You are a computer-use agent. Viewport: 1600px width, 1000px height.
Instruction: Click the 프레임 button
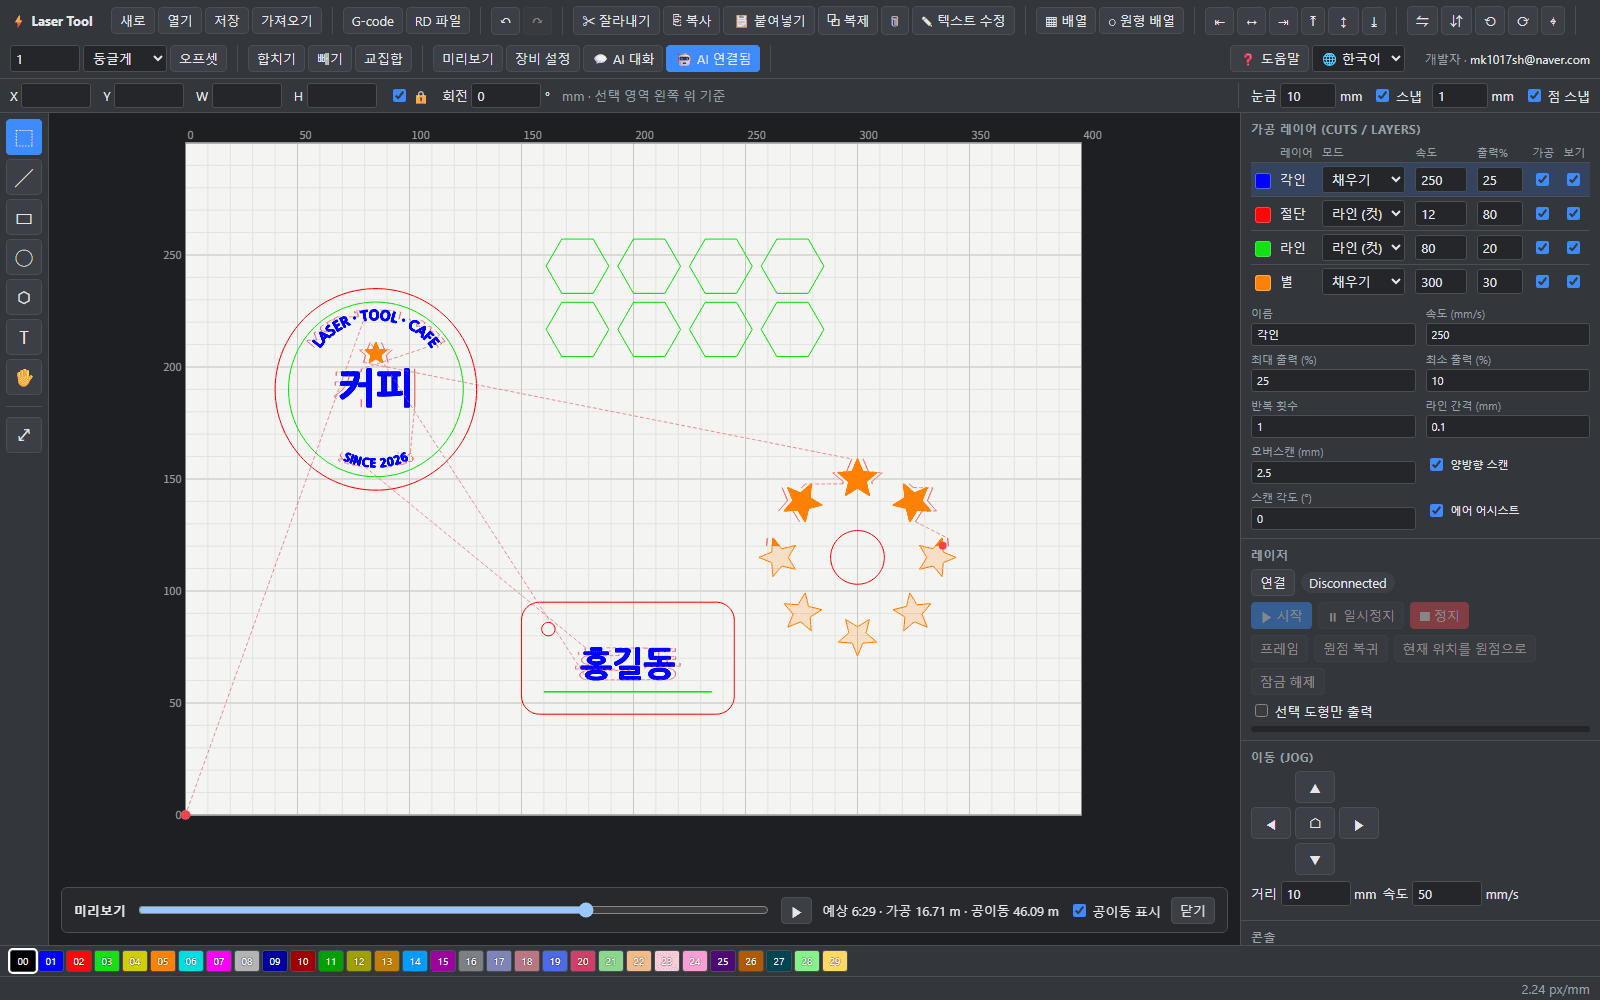tap(1279, 649)
